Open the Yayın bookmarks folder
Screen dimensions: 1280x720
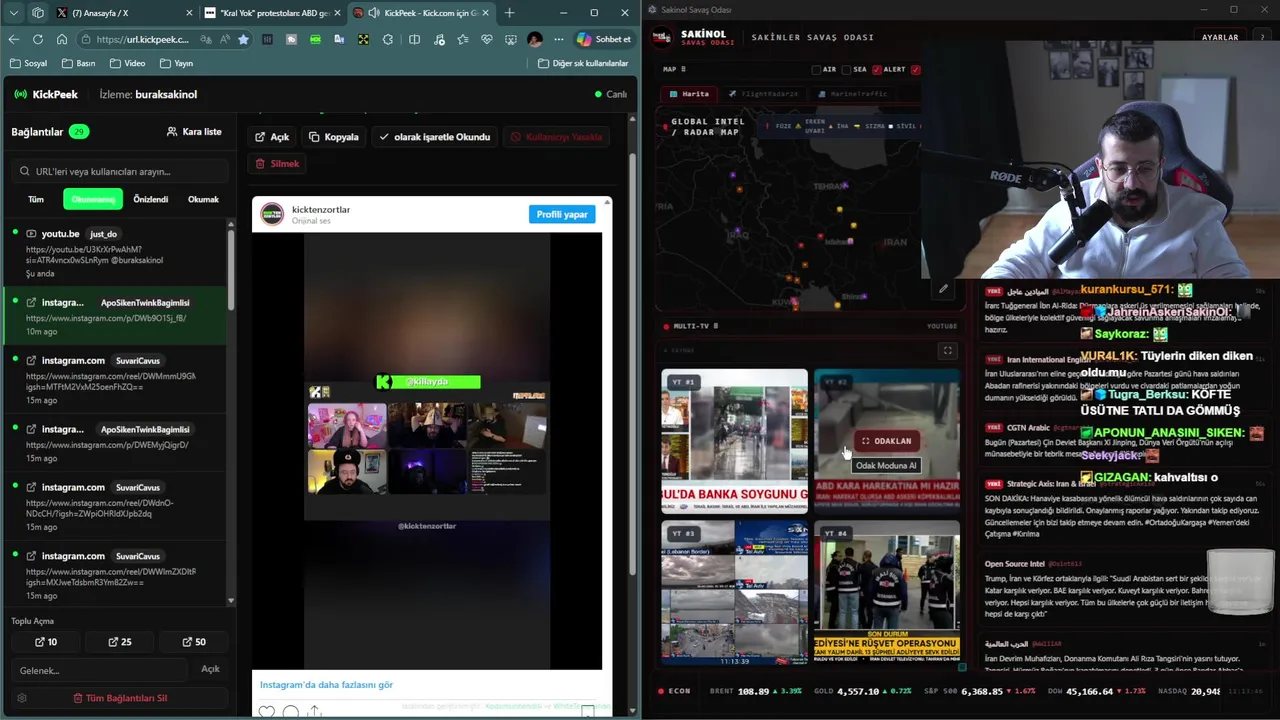(x=176, y=63)
